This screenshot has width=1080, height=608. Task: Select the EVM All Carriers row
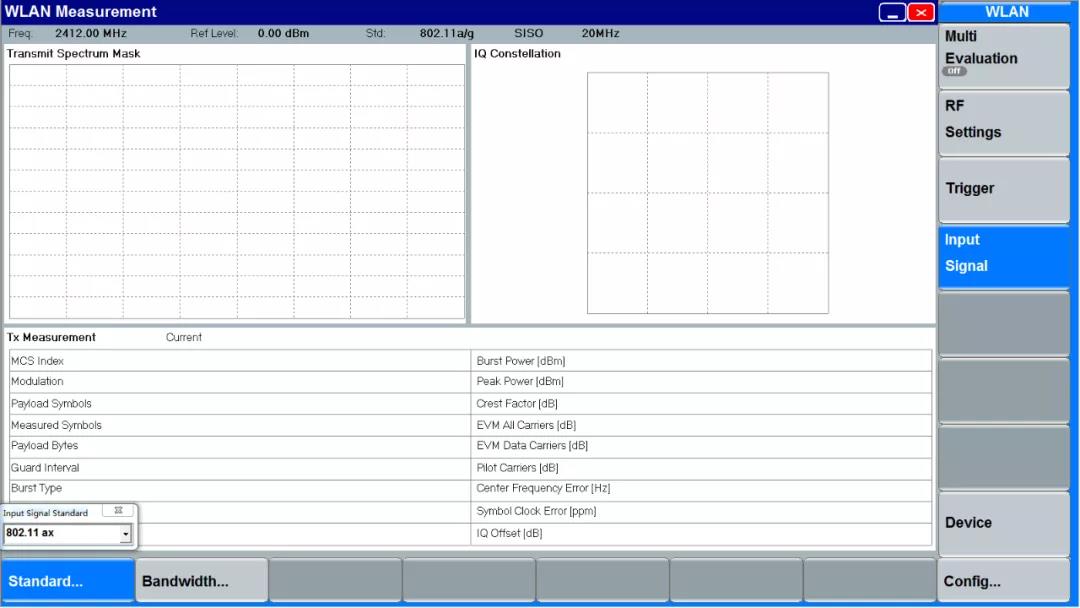point(702,425)
